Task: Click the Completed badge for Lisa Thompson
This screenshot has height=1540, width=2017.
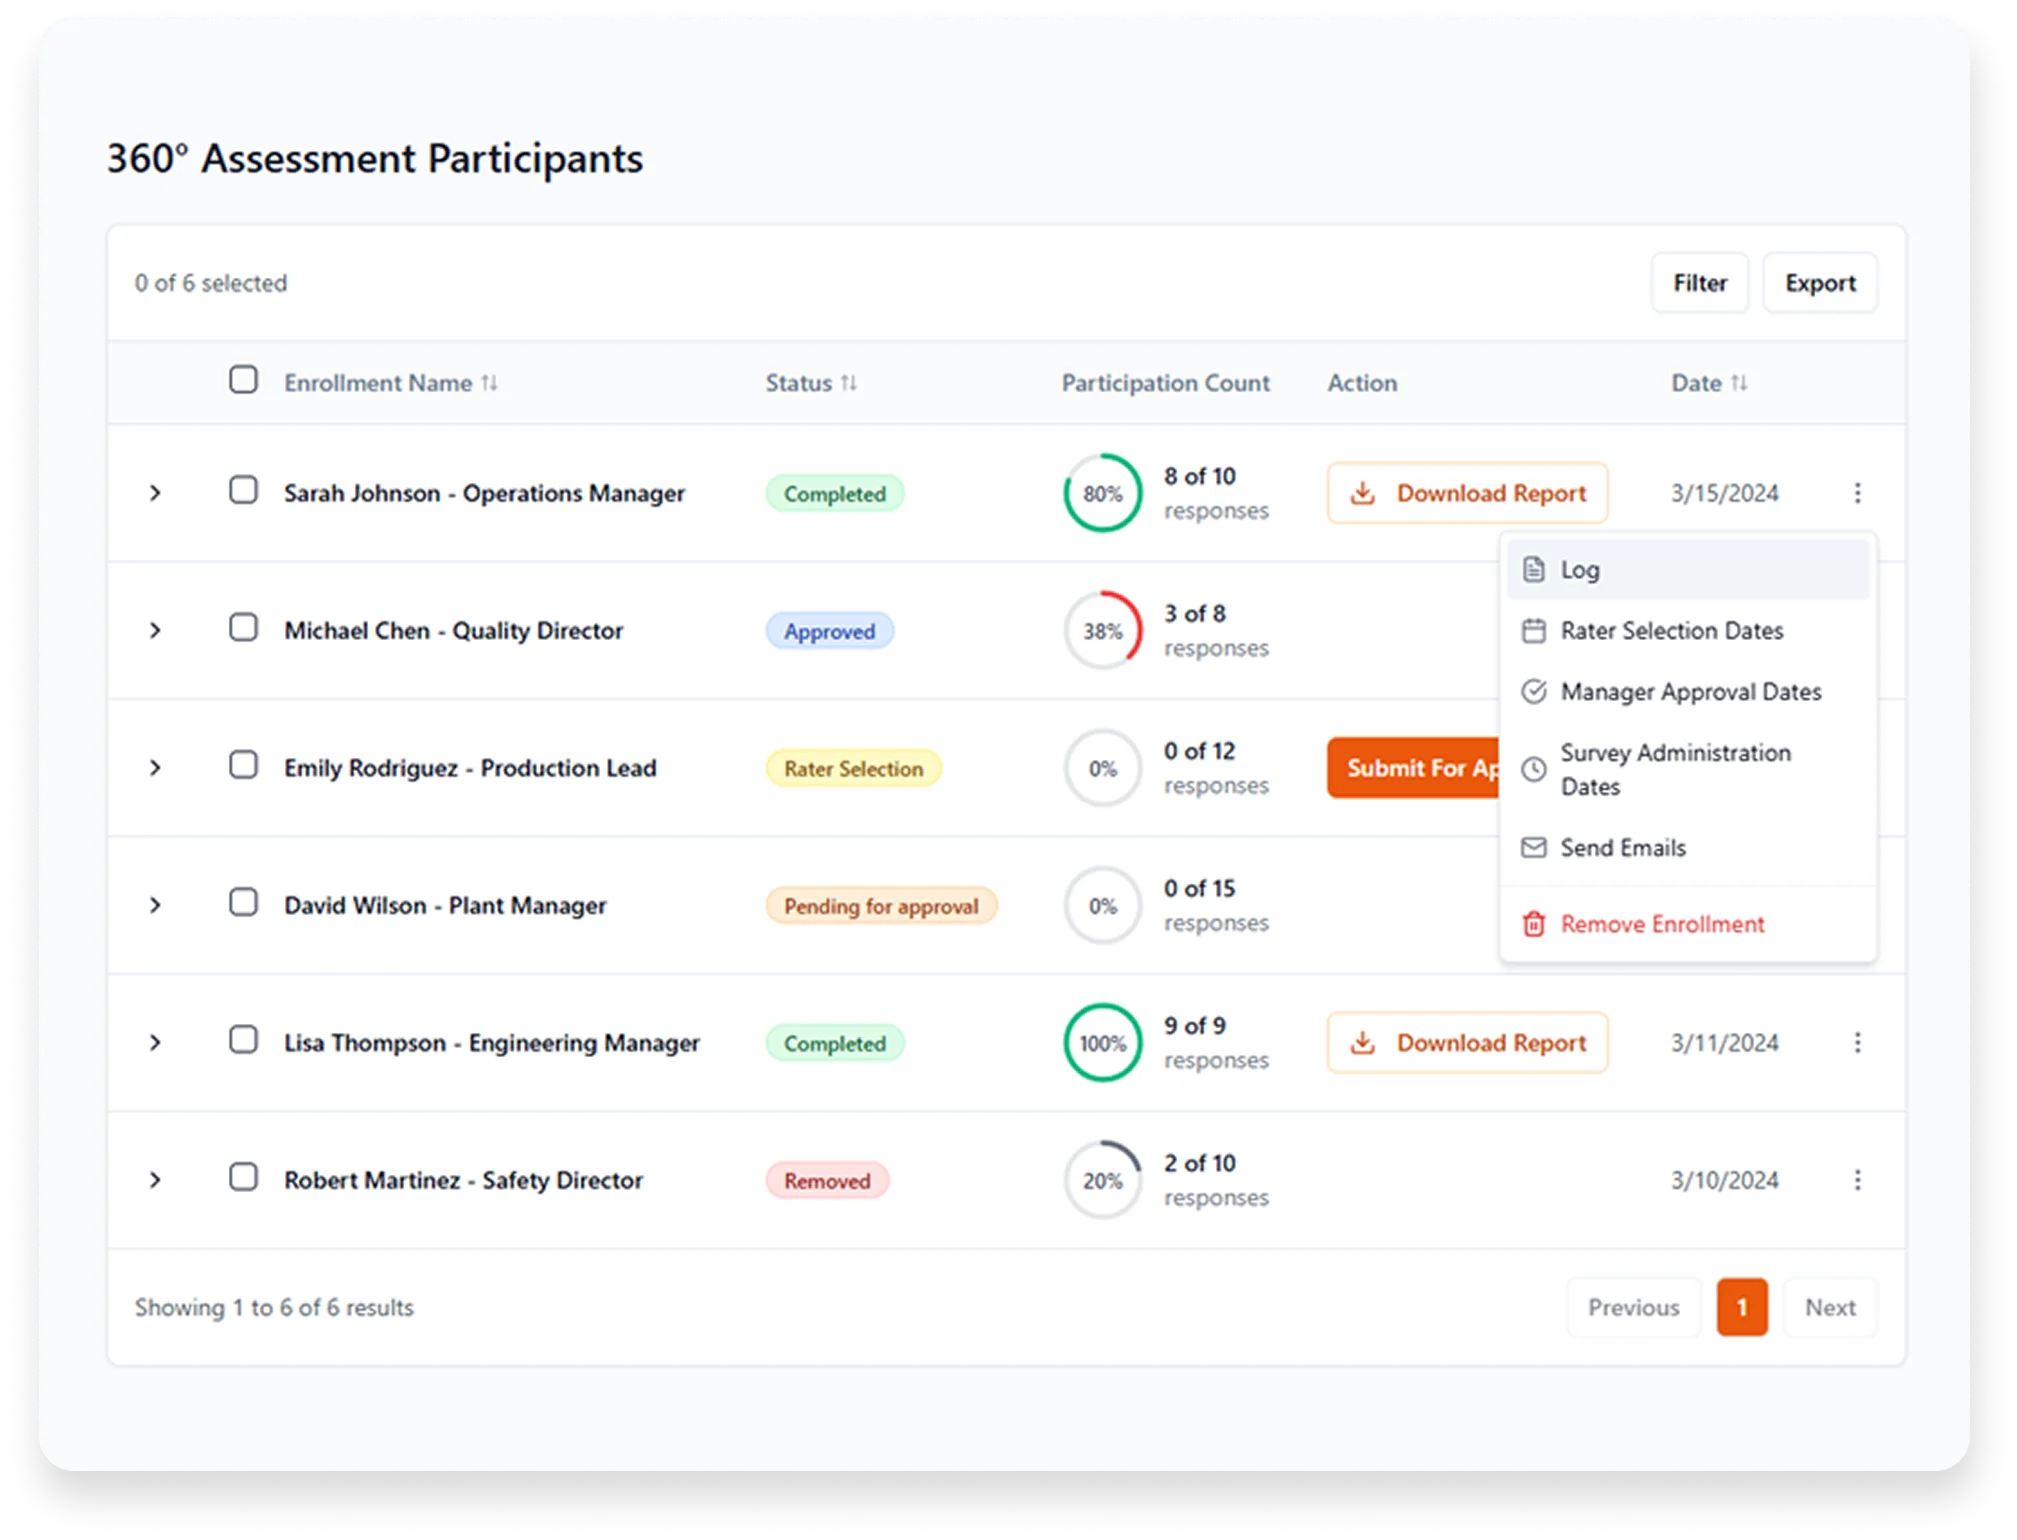Action: (835, 1043)
